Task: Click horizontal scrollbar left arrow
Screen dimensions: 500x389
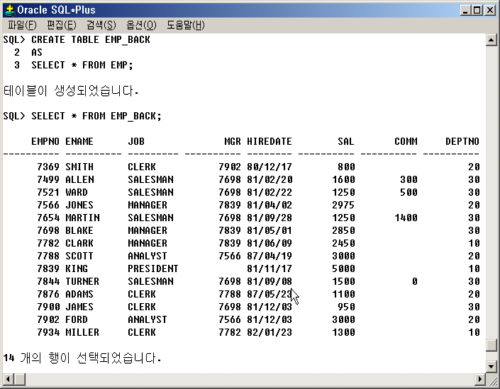Action: [8, 379]
